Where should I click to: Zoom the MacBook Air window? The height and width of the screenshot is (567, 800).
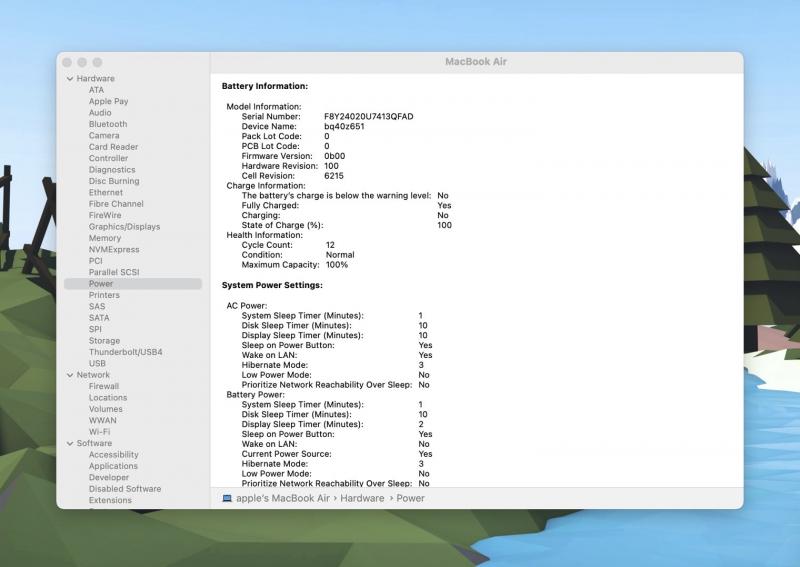[x=97, y=62]
